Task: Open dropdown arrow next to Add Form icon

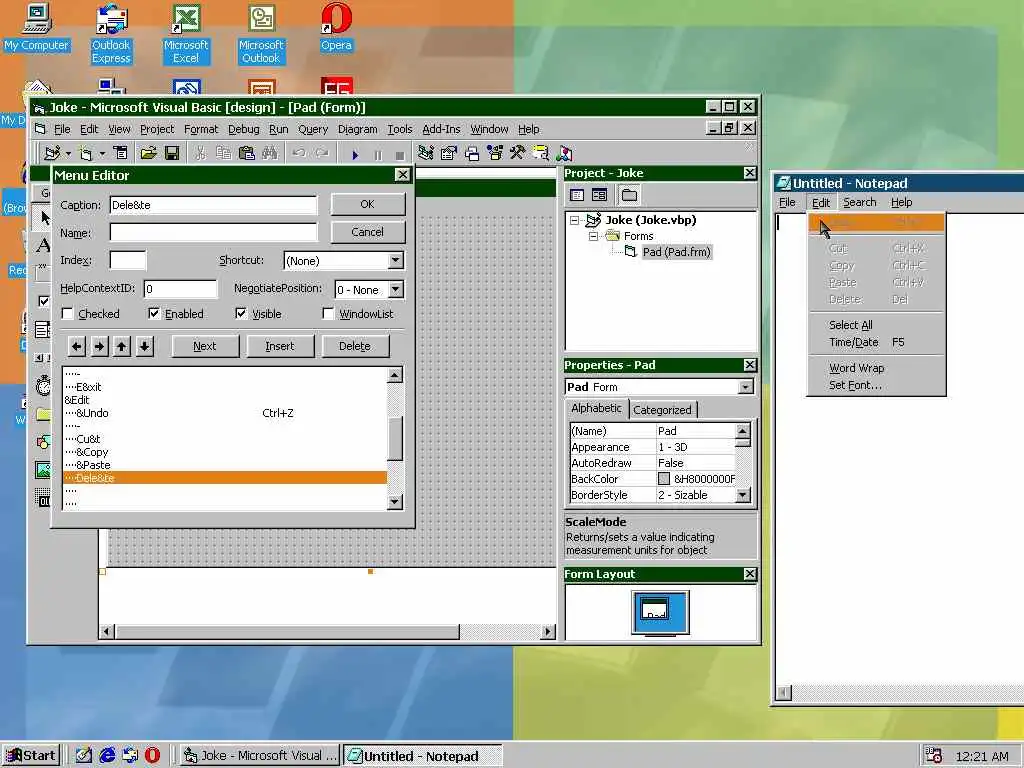Action: (x=102, y=154)
